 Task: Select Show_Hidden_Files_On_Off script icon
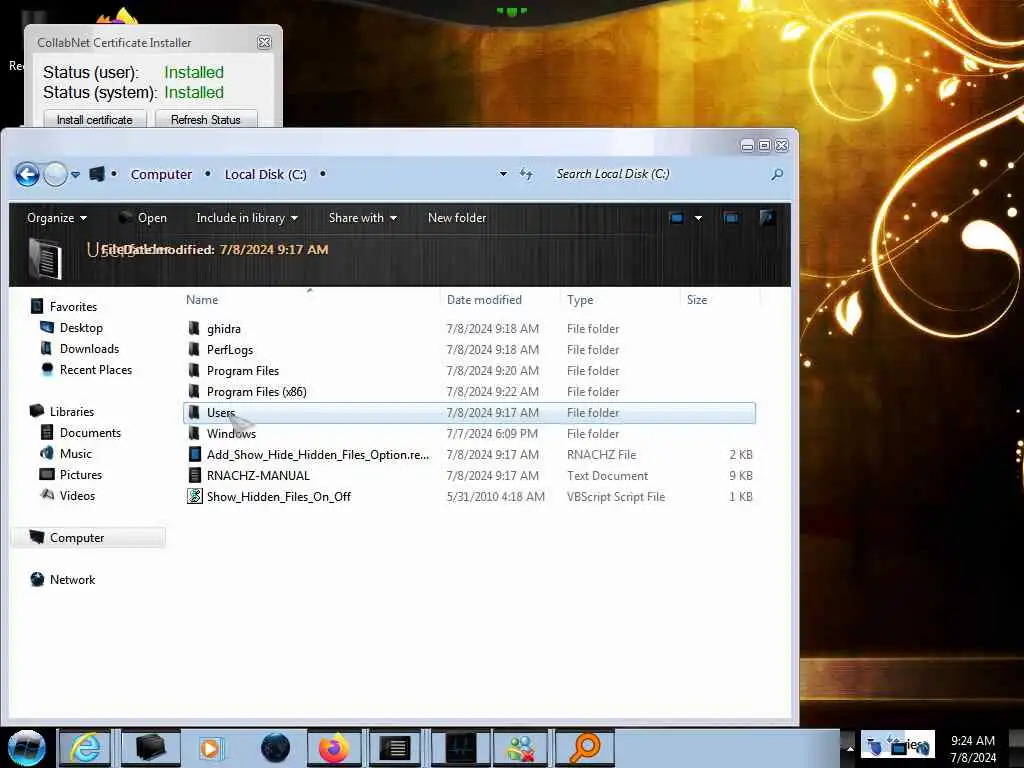tap(195, 496)
